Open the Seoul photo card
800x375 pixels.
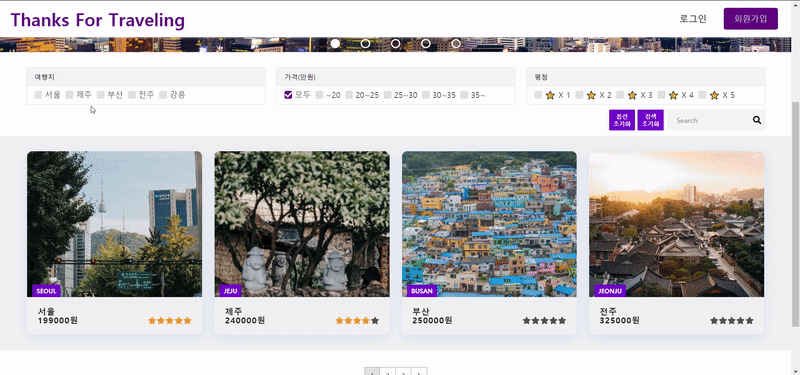pos(114,224)
